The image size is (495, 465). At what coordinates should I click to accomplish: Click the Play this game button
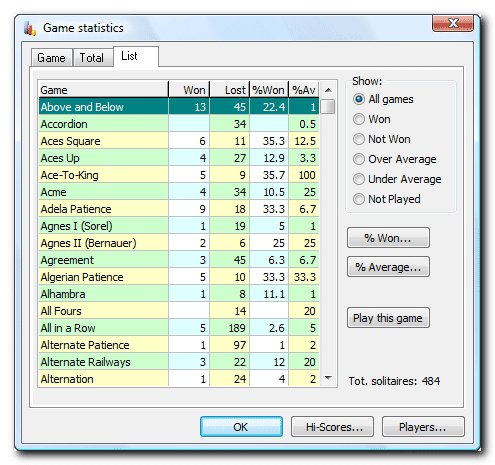[x=388, y=318]
